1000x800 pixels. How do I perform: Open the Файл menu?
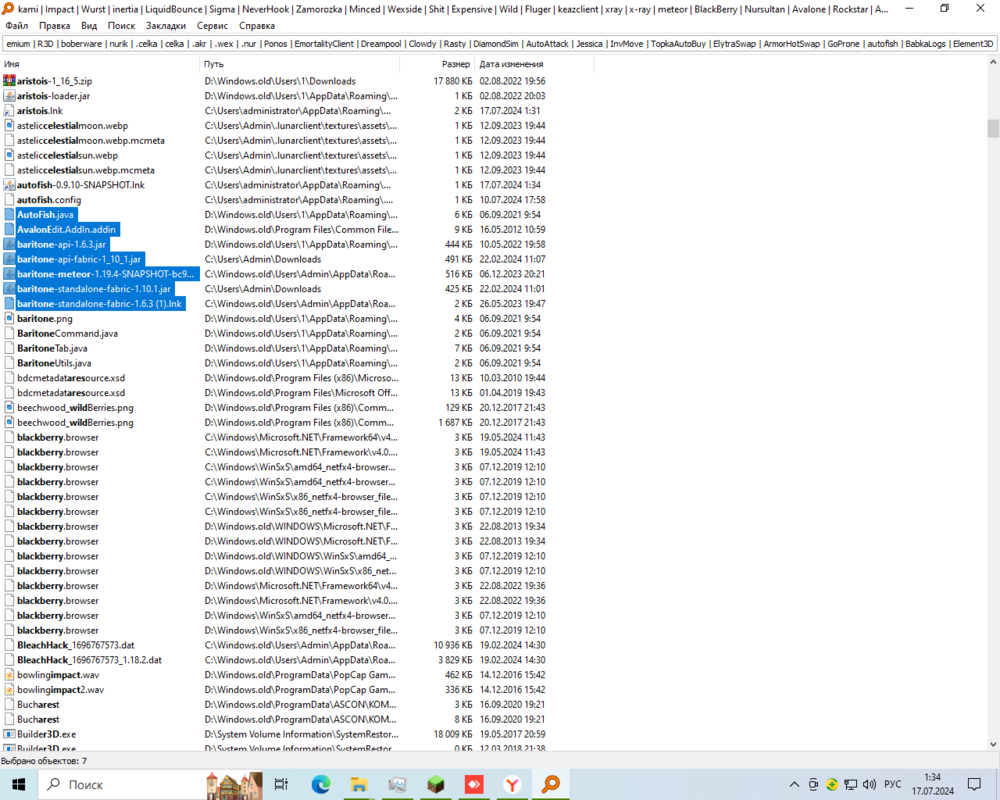click(x=17, y=26)
